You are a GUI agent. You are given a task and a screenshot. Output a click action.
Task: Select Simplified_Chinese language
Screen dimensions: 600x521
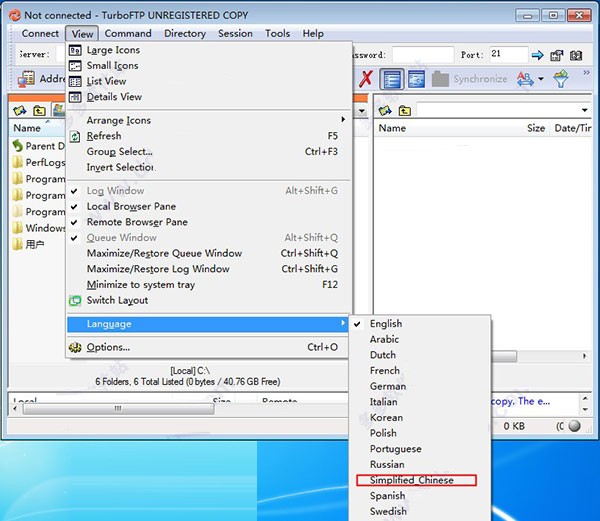[x=420, y=480]
